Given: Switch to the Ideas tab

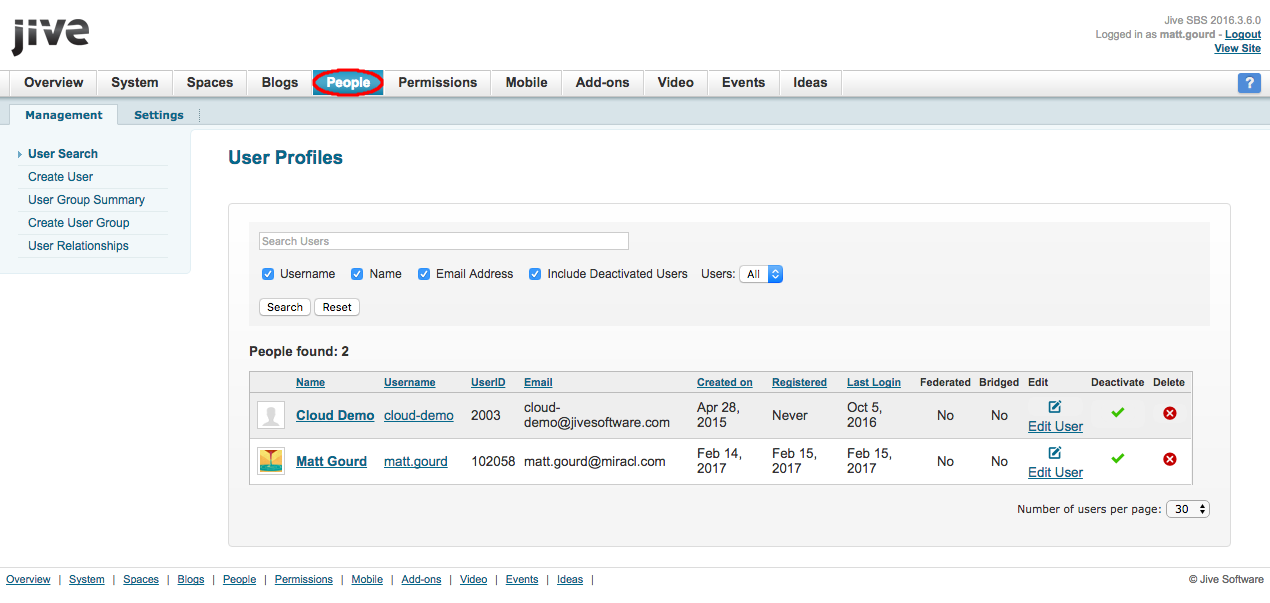Looking at the screenshot, I should 810,83.
